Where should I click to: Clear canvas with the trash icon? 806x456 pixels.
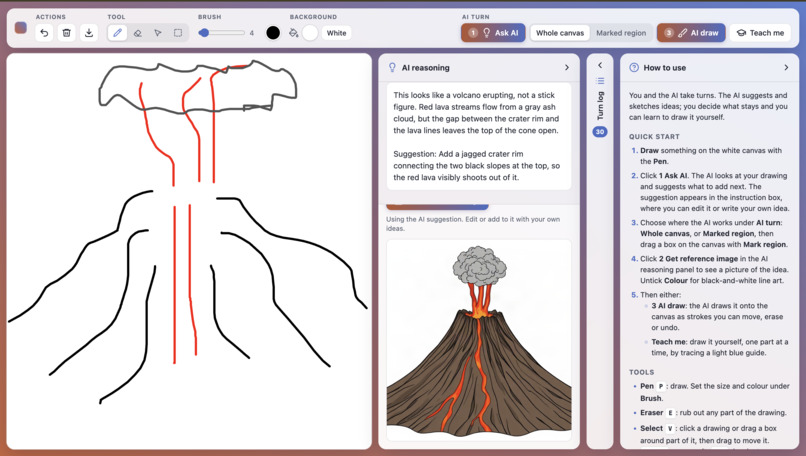66,33
